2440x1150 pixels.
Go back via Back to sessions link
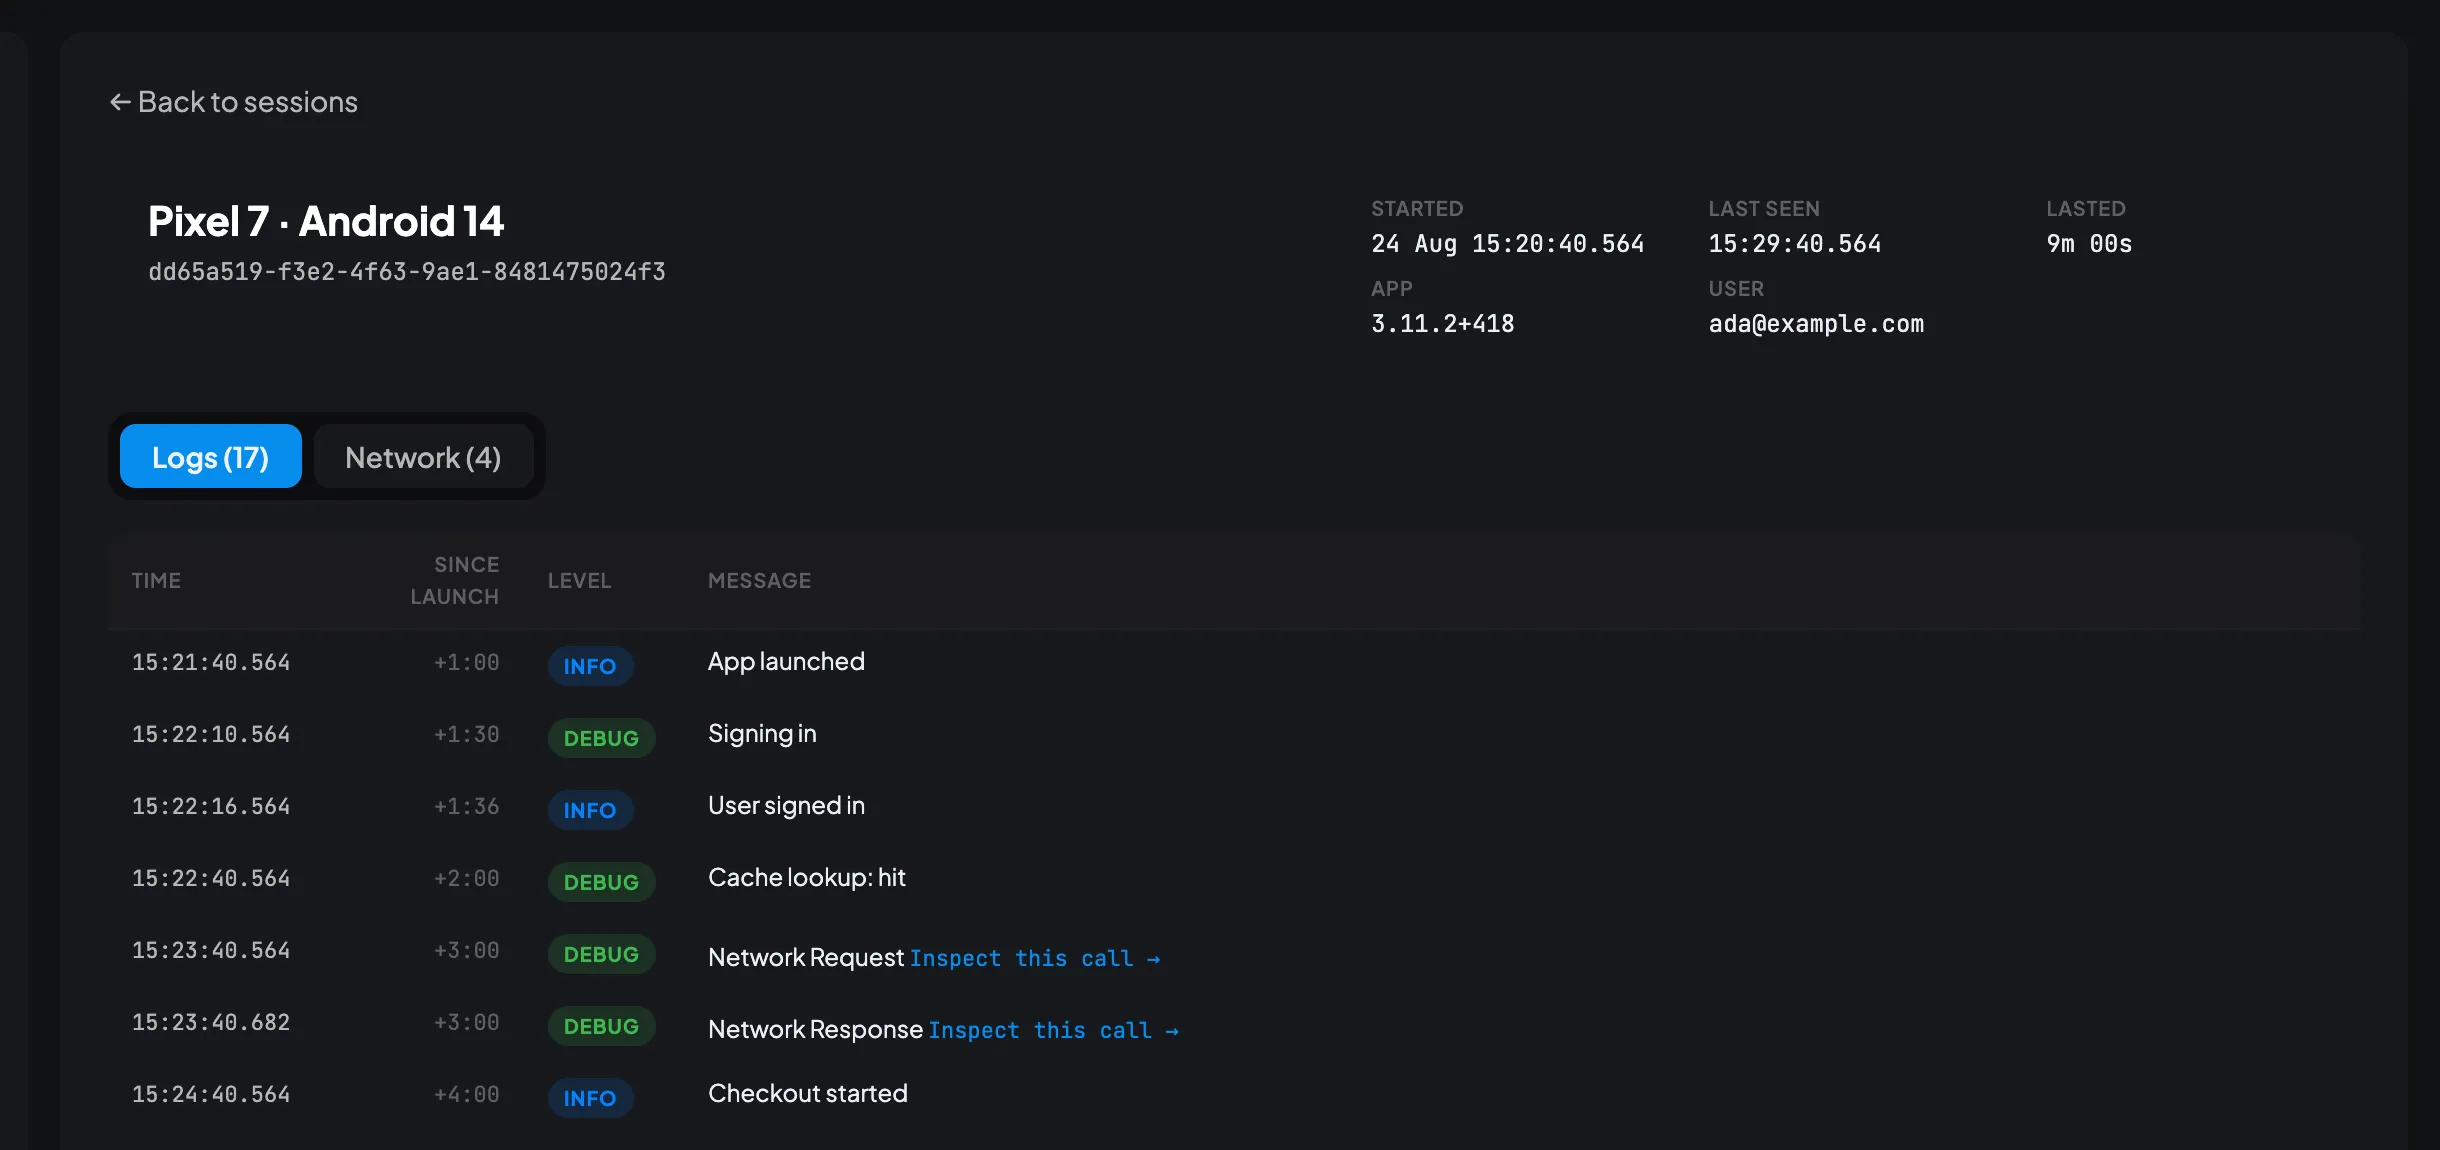(x=233, y=102)
